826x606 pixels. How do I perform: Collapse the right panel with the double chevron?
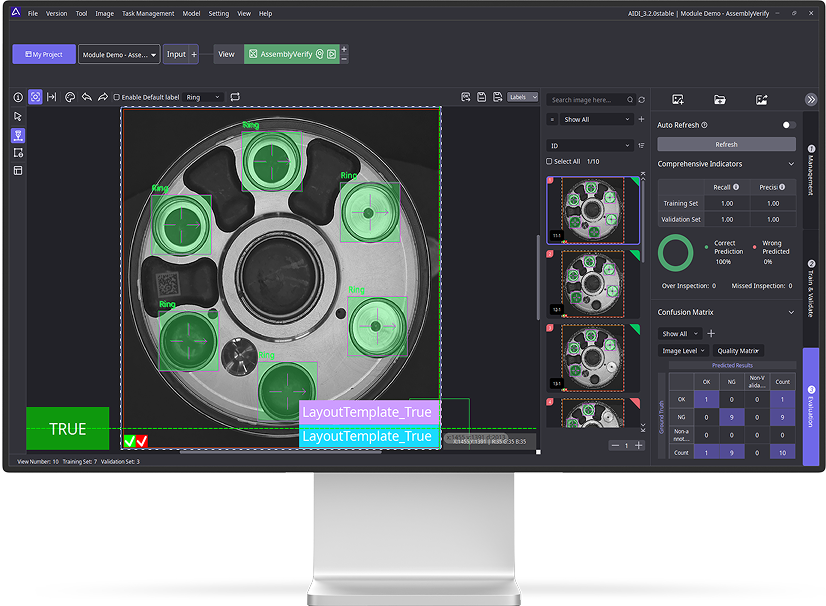[810, 99]
